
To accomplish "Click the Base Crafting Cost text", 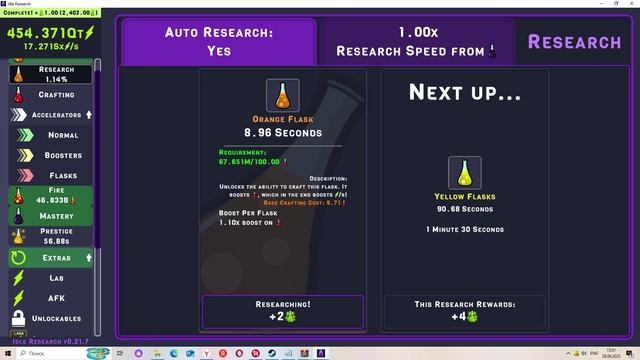I will [x=304, y=203].
